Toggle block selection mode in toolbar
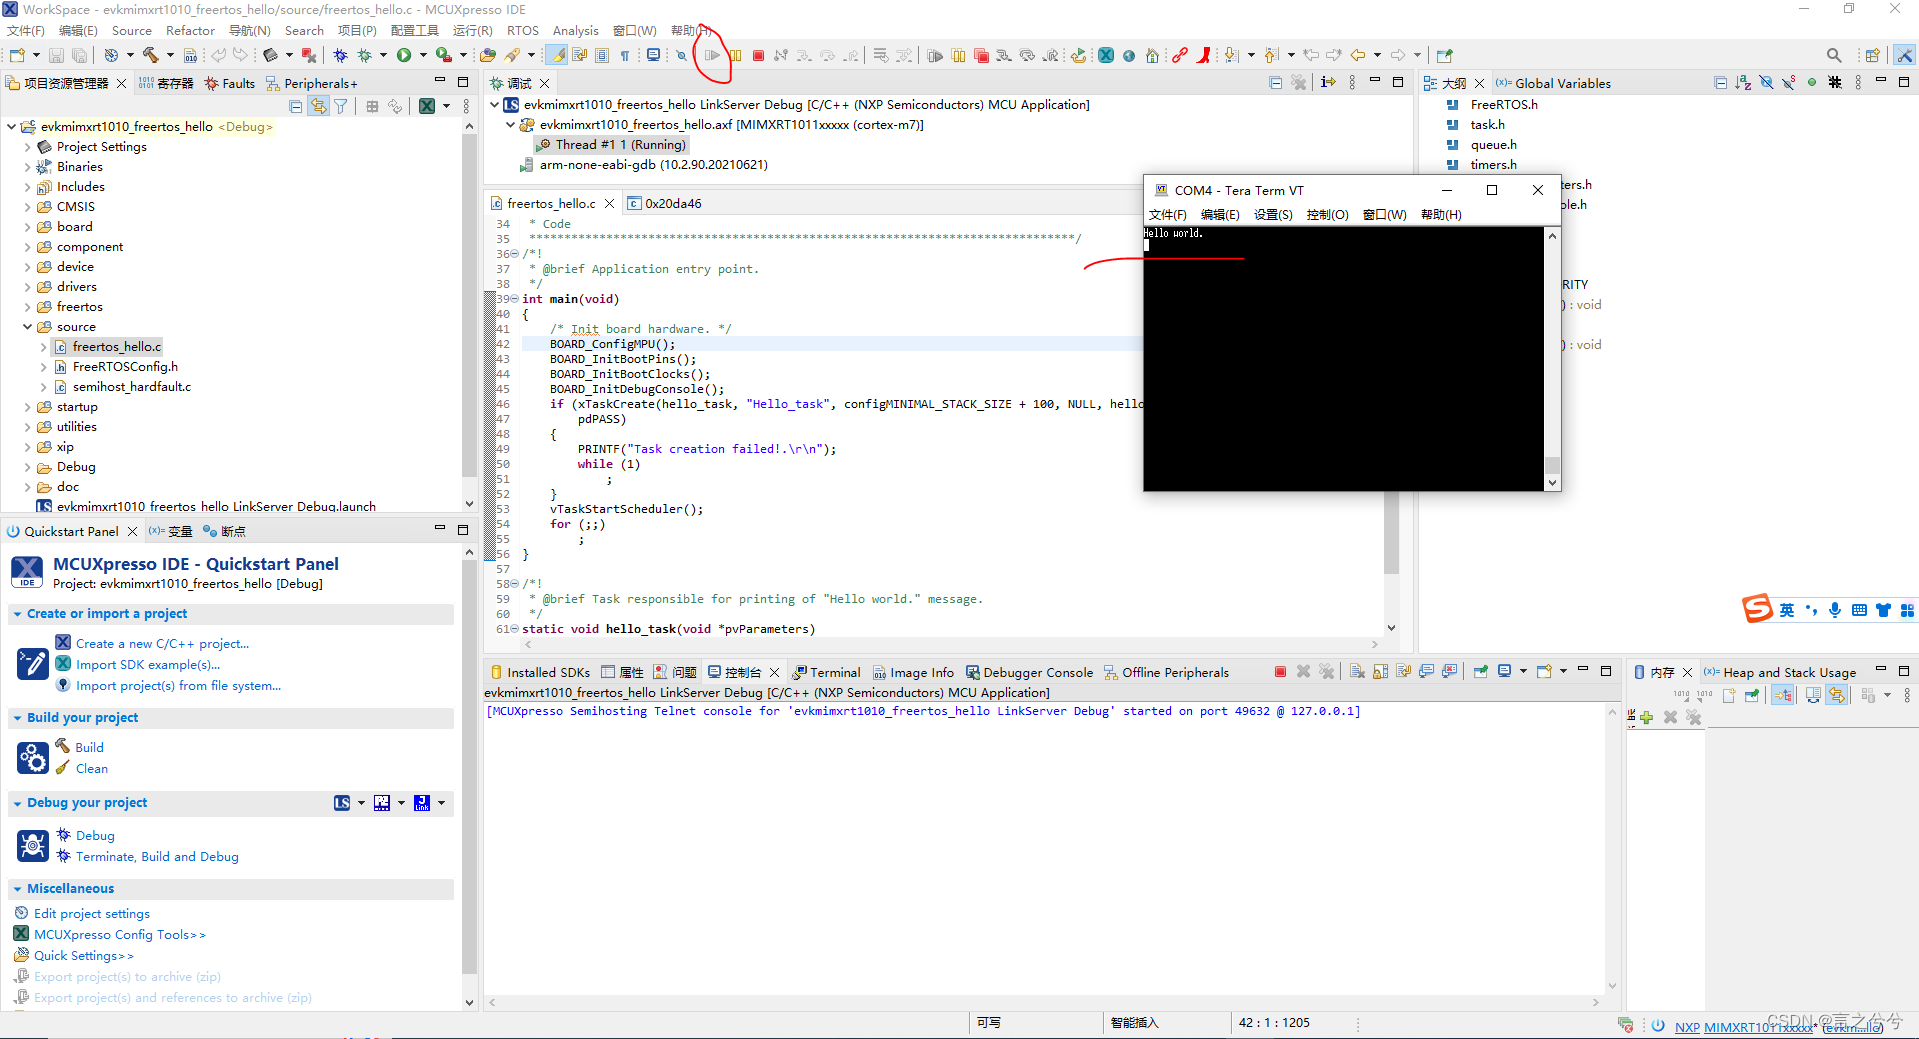The height and width of the screenshot is (1039, 1919). click(602, 55)
